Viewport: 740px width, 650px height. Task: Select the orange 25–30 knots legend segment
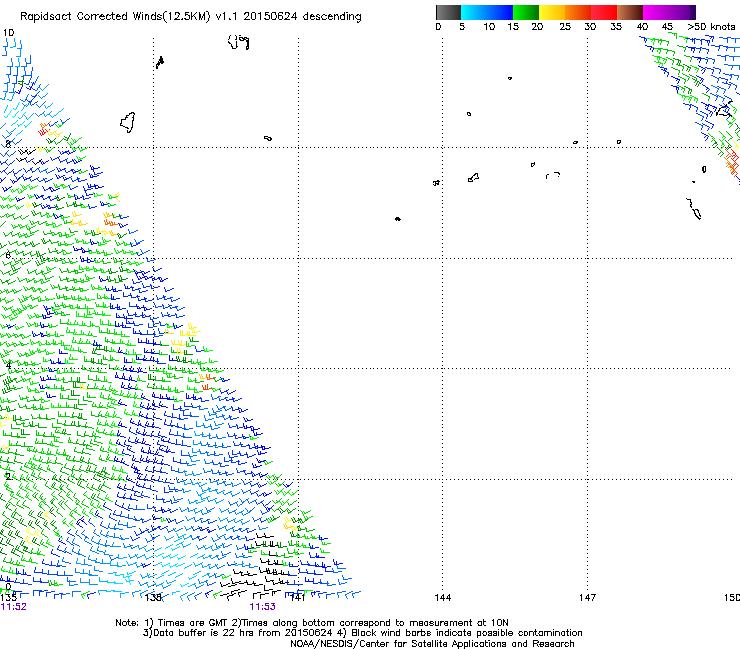point(578,12)
